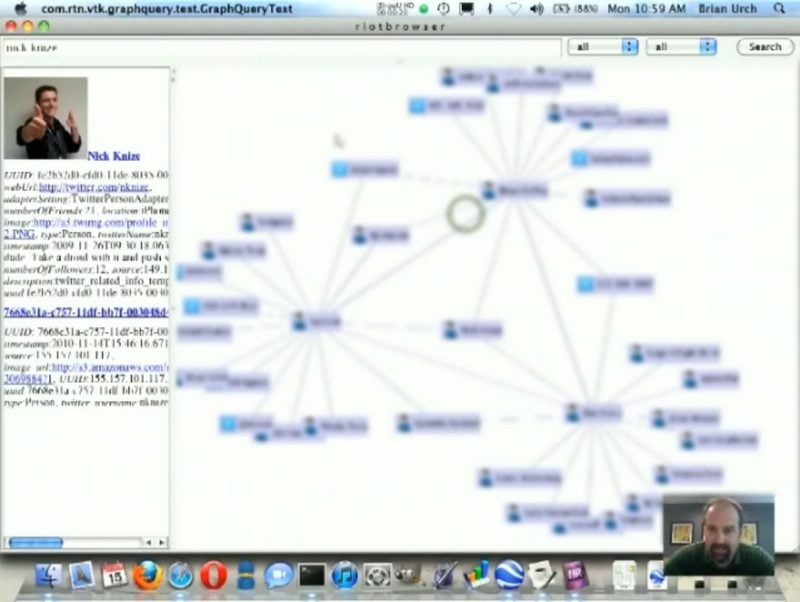Viewport: 800px width, 602px height.
Task: Open Opera browser in the dock
Action: (x=213, y=575)
